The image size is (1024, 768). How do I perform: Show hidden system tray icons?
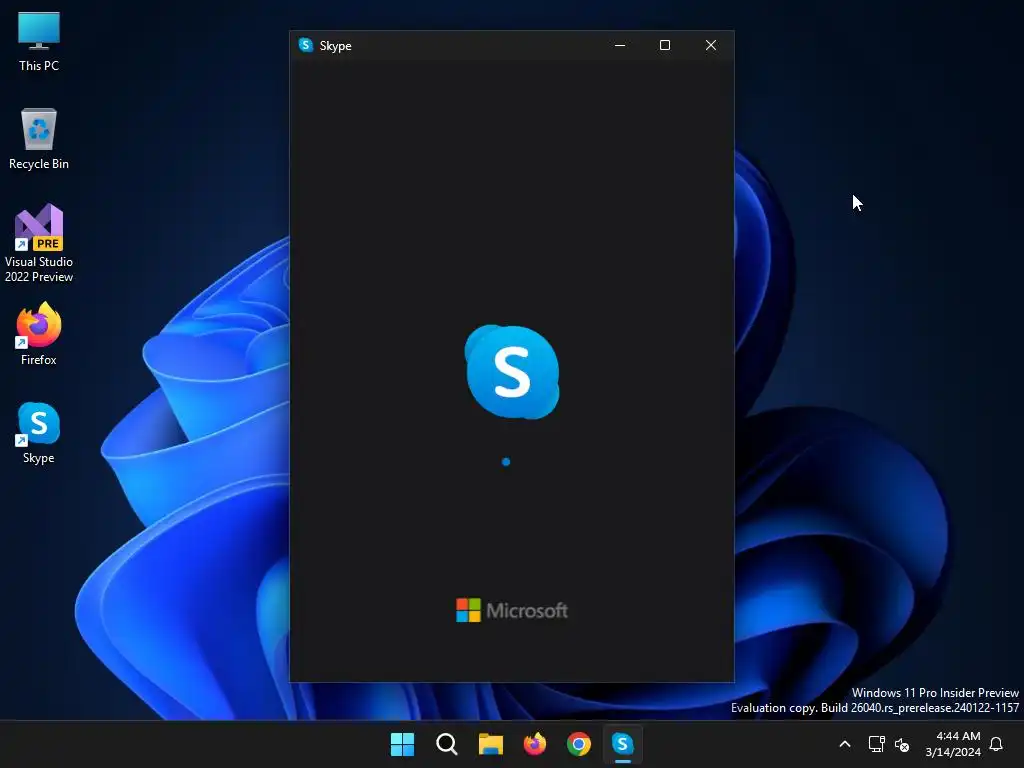pos(844,744)
